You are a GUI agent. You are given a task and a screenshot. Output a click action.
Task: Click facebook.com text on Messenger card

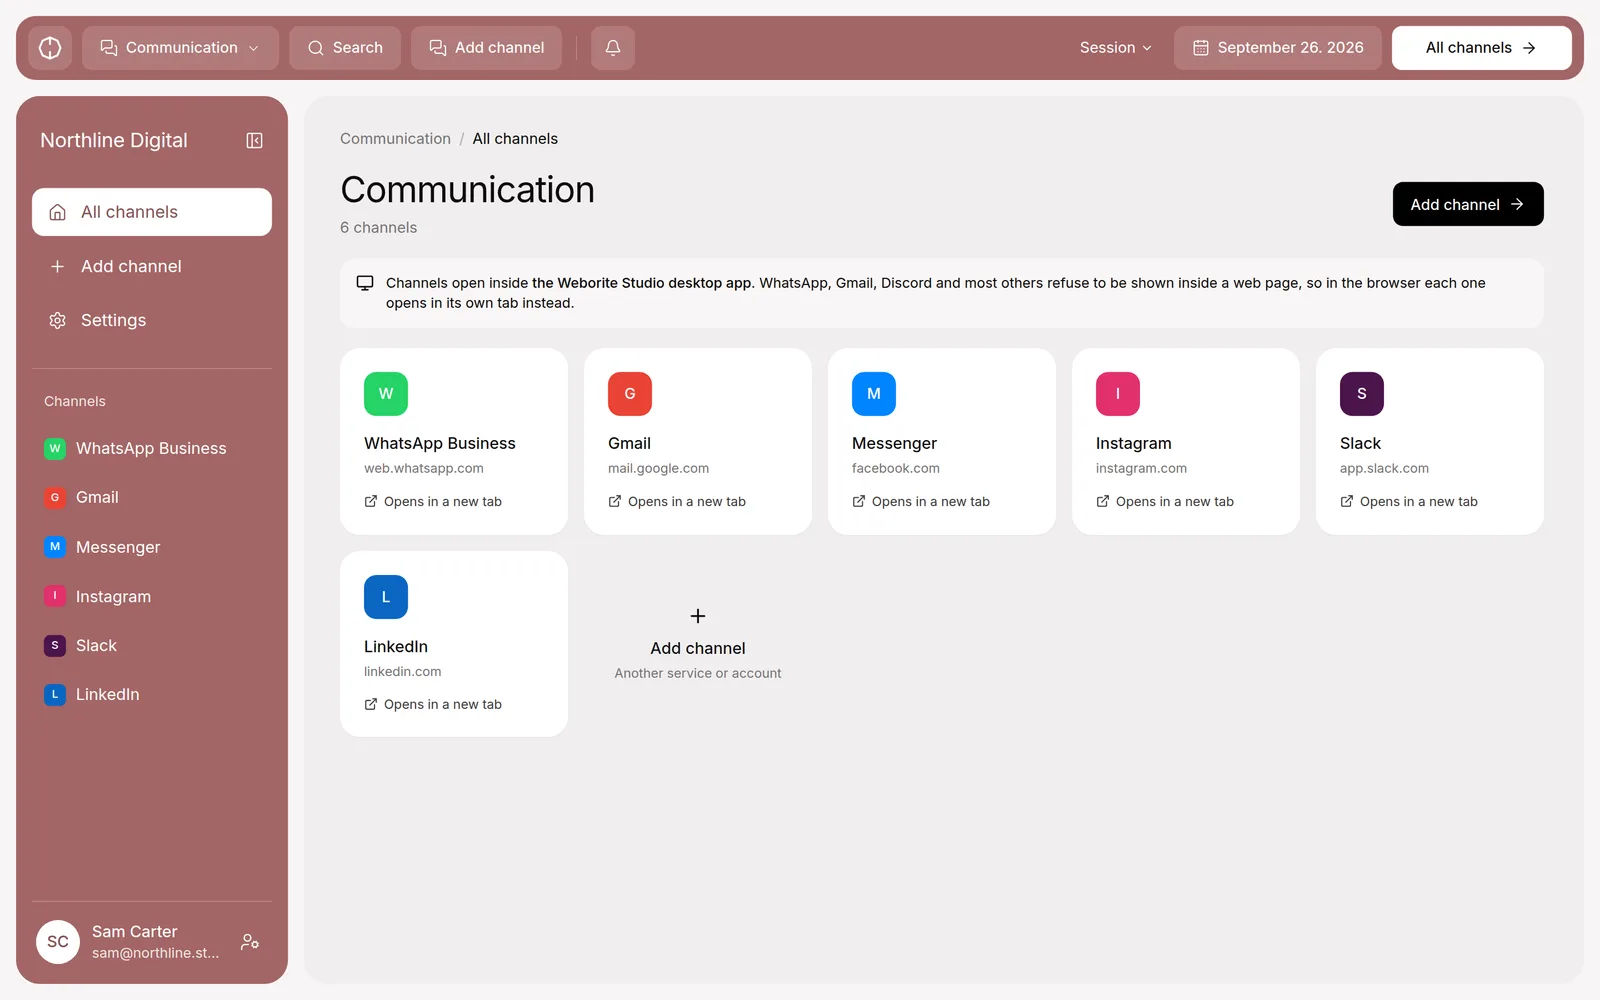896,469
